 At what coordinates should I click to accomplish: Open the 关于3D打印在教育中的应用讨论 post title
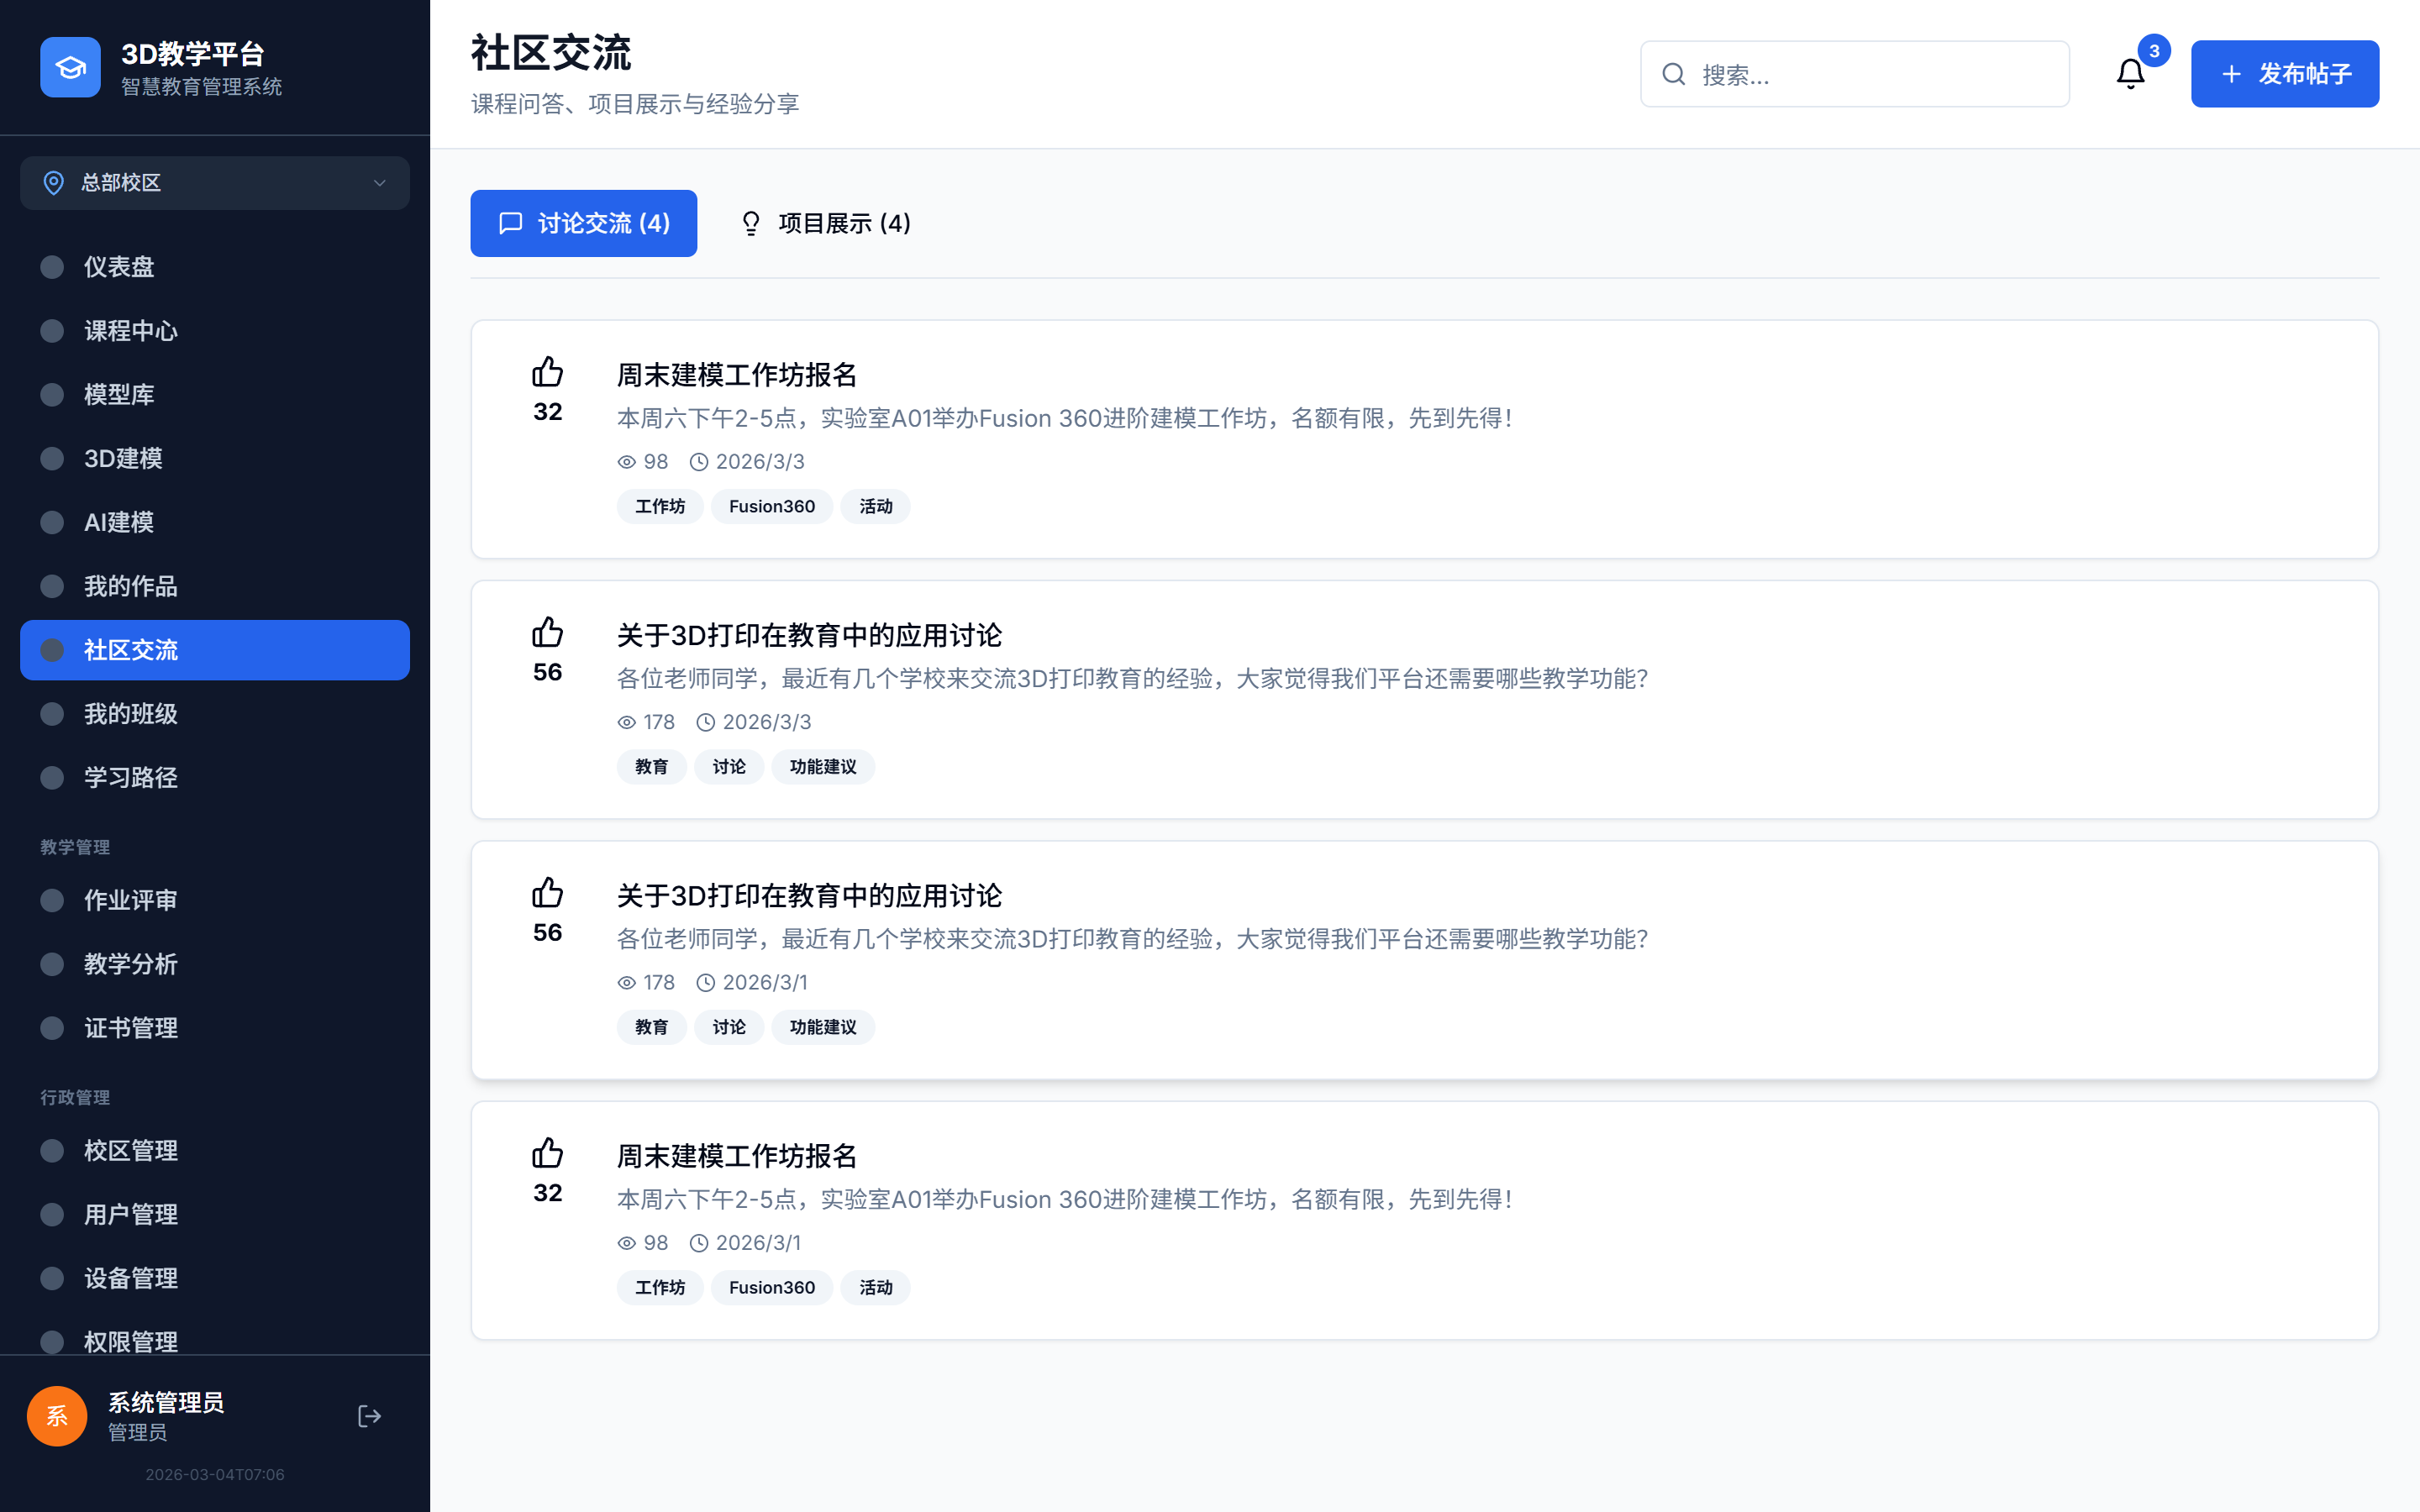coord(809,635)
